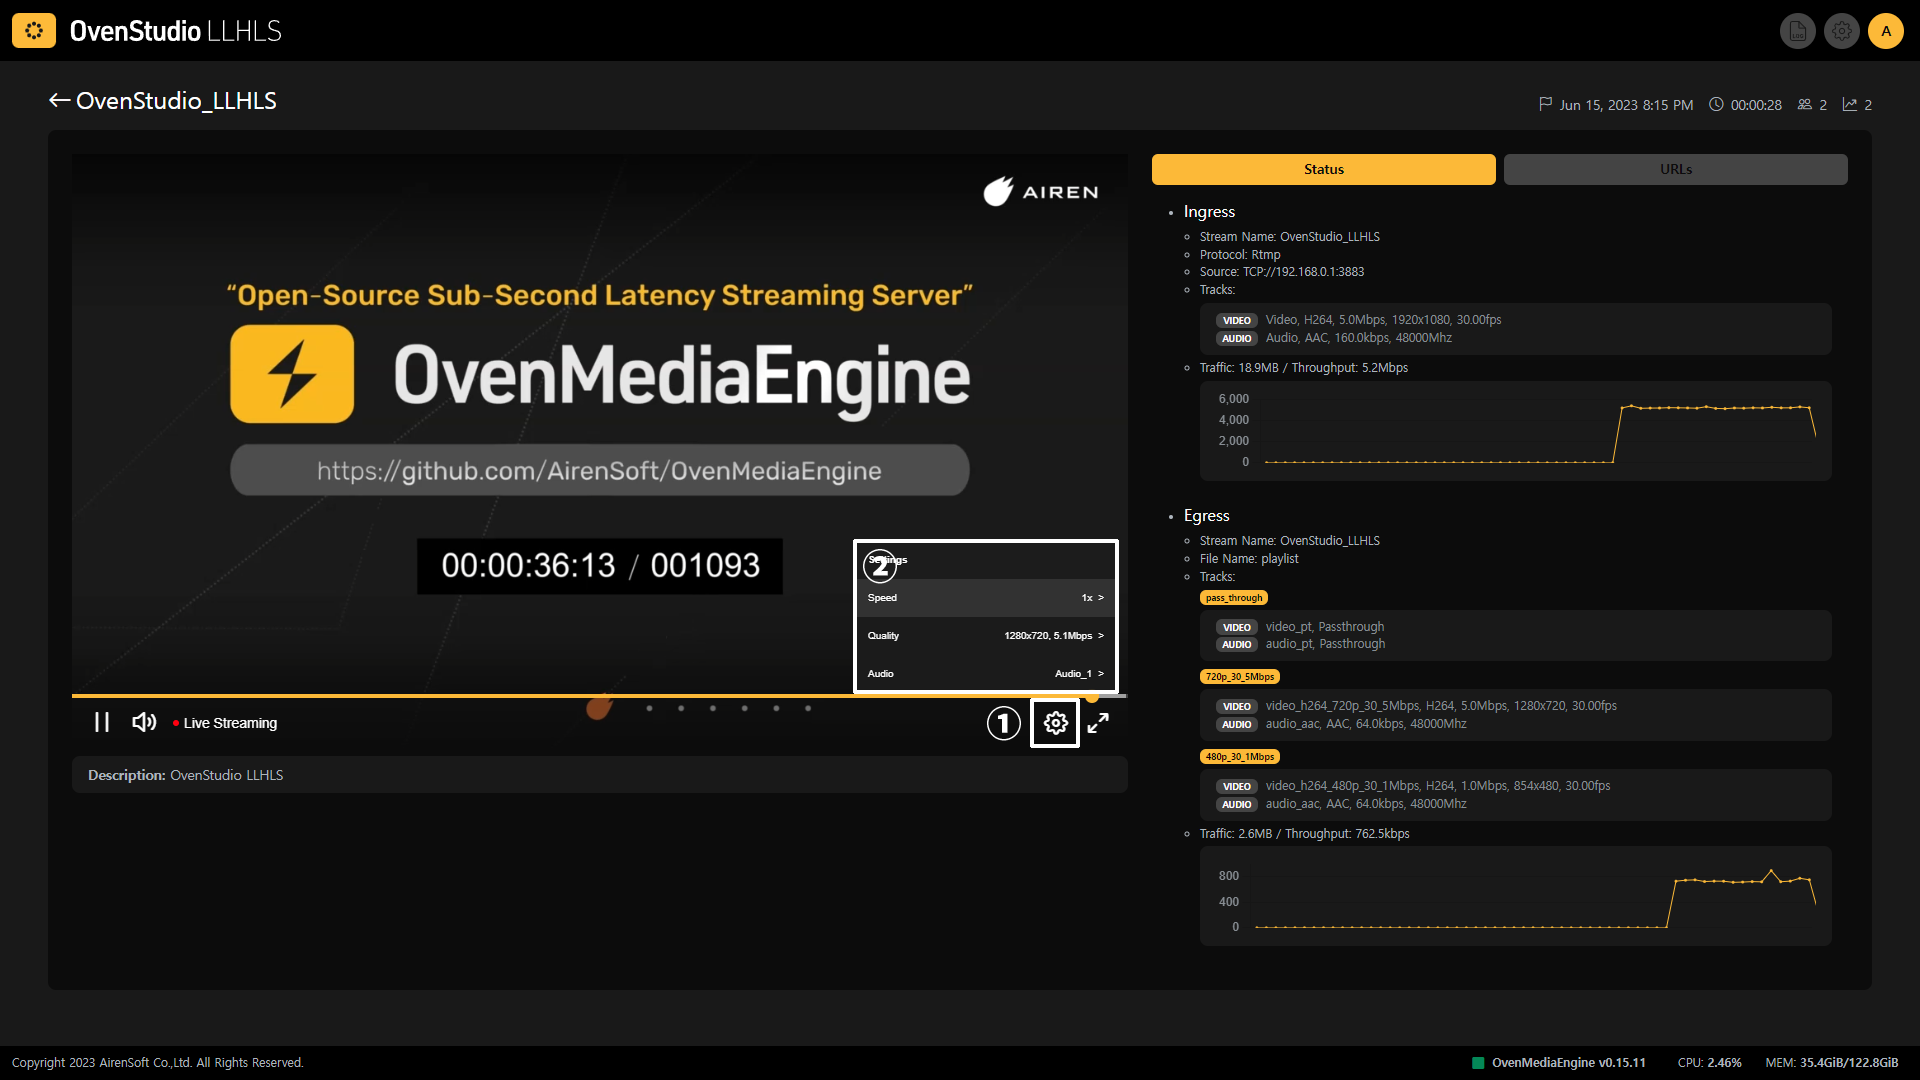
Task: Go back with the left arrow
Action: coord(59,100)
